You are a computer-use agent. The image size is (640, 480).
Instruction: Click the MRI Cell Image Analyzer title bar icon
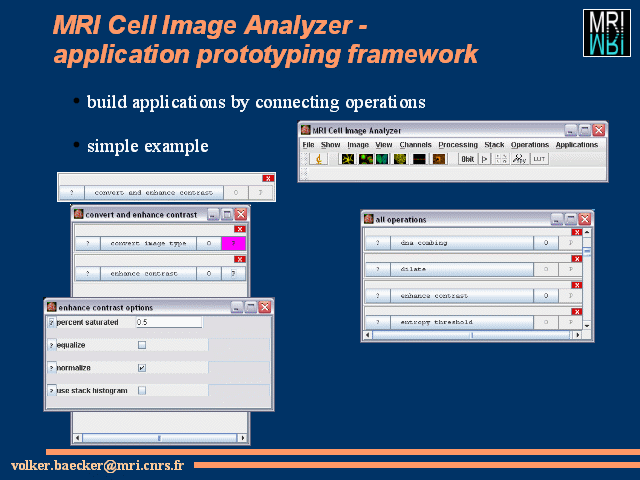306,130
